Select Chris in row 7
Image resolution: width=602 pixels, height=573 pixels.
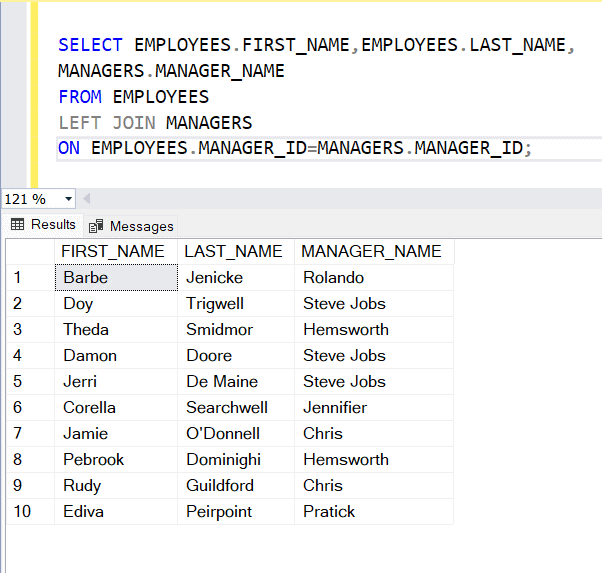coord(374,434)
